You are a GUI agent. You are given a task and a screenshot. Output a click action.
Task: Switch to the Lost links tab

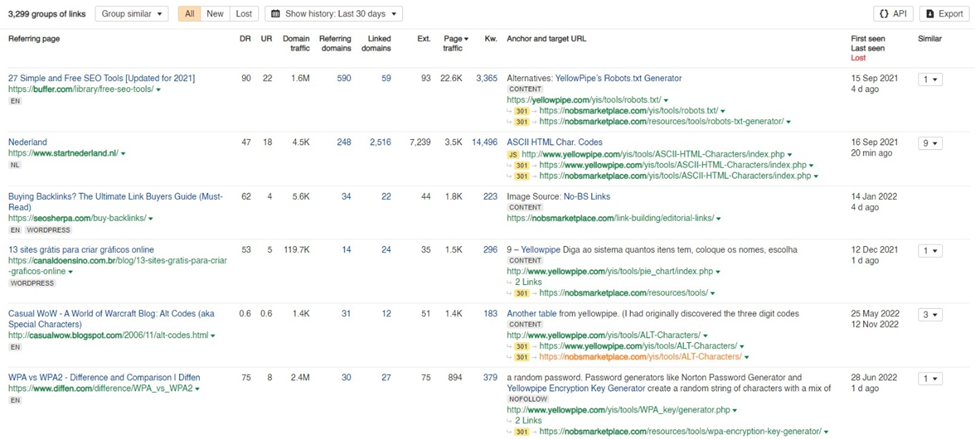pyautogui.click(x=243, y=14)
